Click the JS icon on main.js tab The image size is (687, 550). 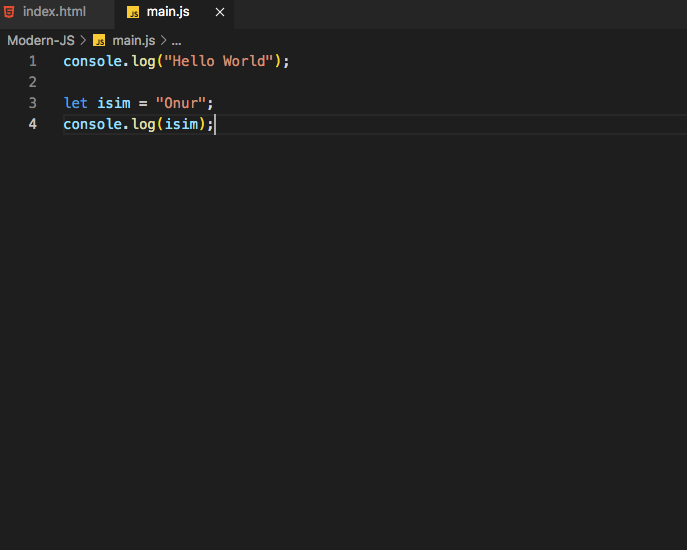pos(133,12)
